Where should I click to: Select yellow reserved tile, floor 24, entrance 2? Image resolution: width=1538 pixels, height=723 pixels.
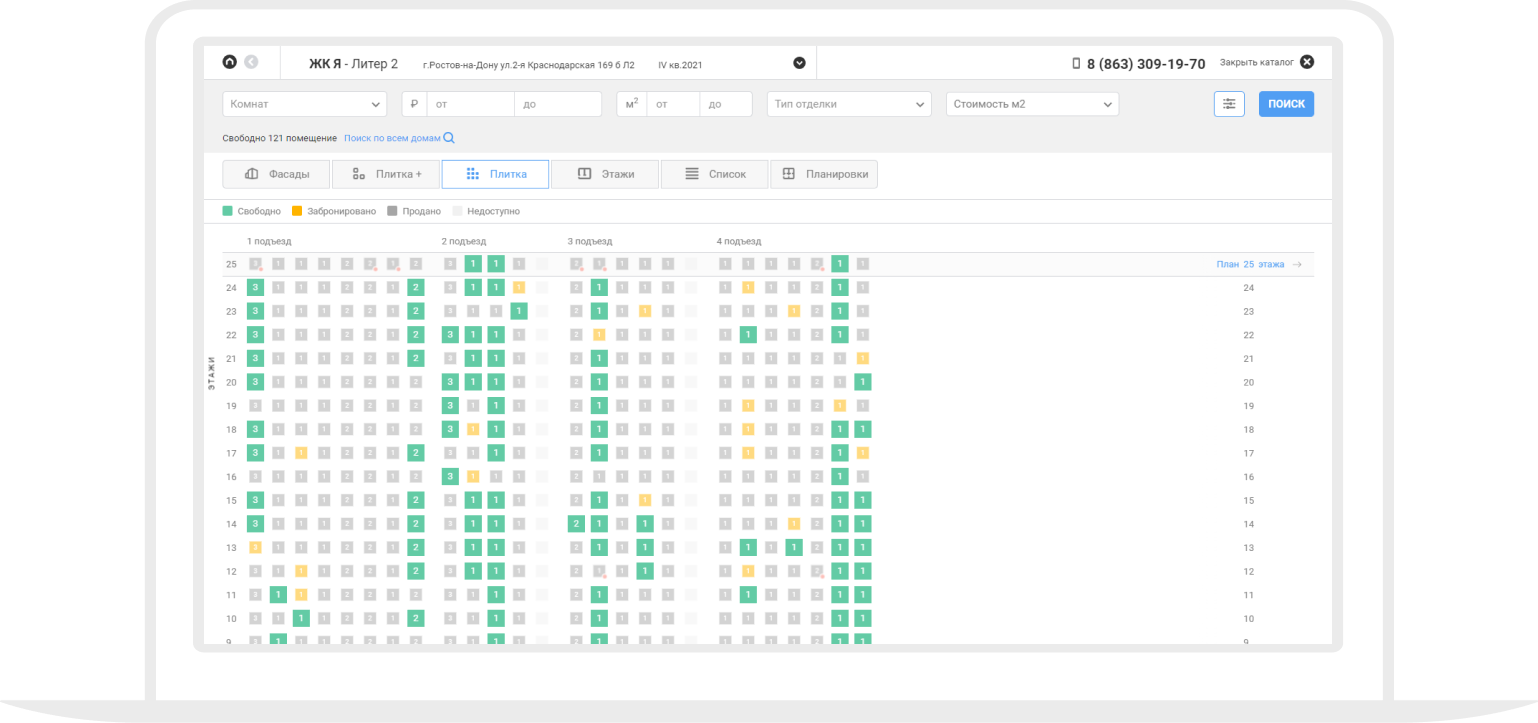tap(519, 287)
